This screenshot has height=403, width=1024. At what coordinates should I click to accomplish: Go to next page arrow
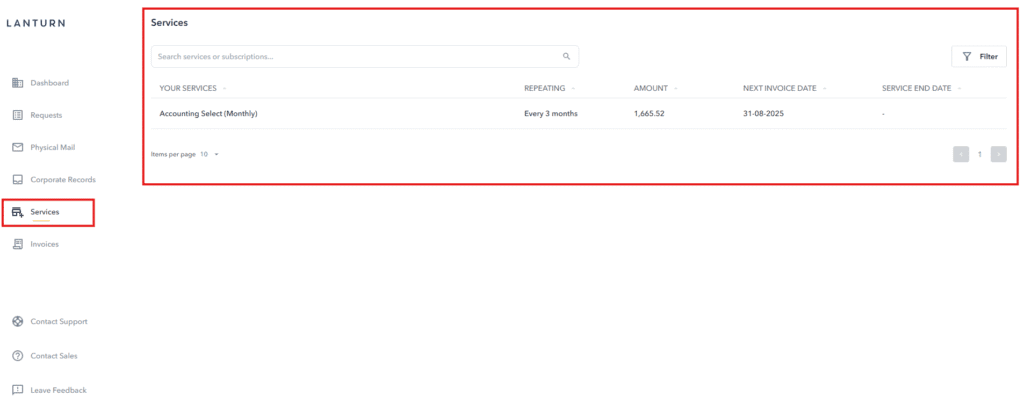[x=998, y=155]
